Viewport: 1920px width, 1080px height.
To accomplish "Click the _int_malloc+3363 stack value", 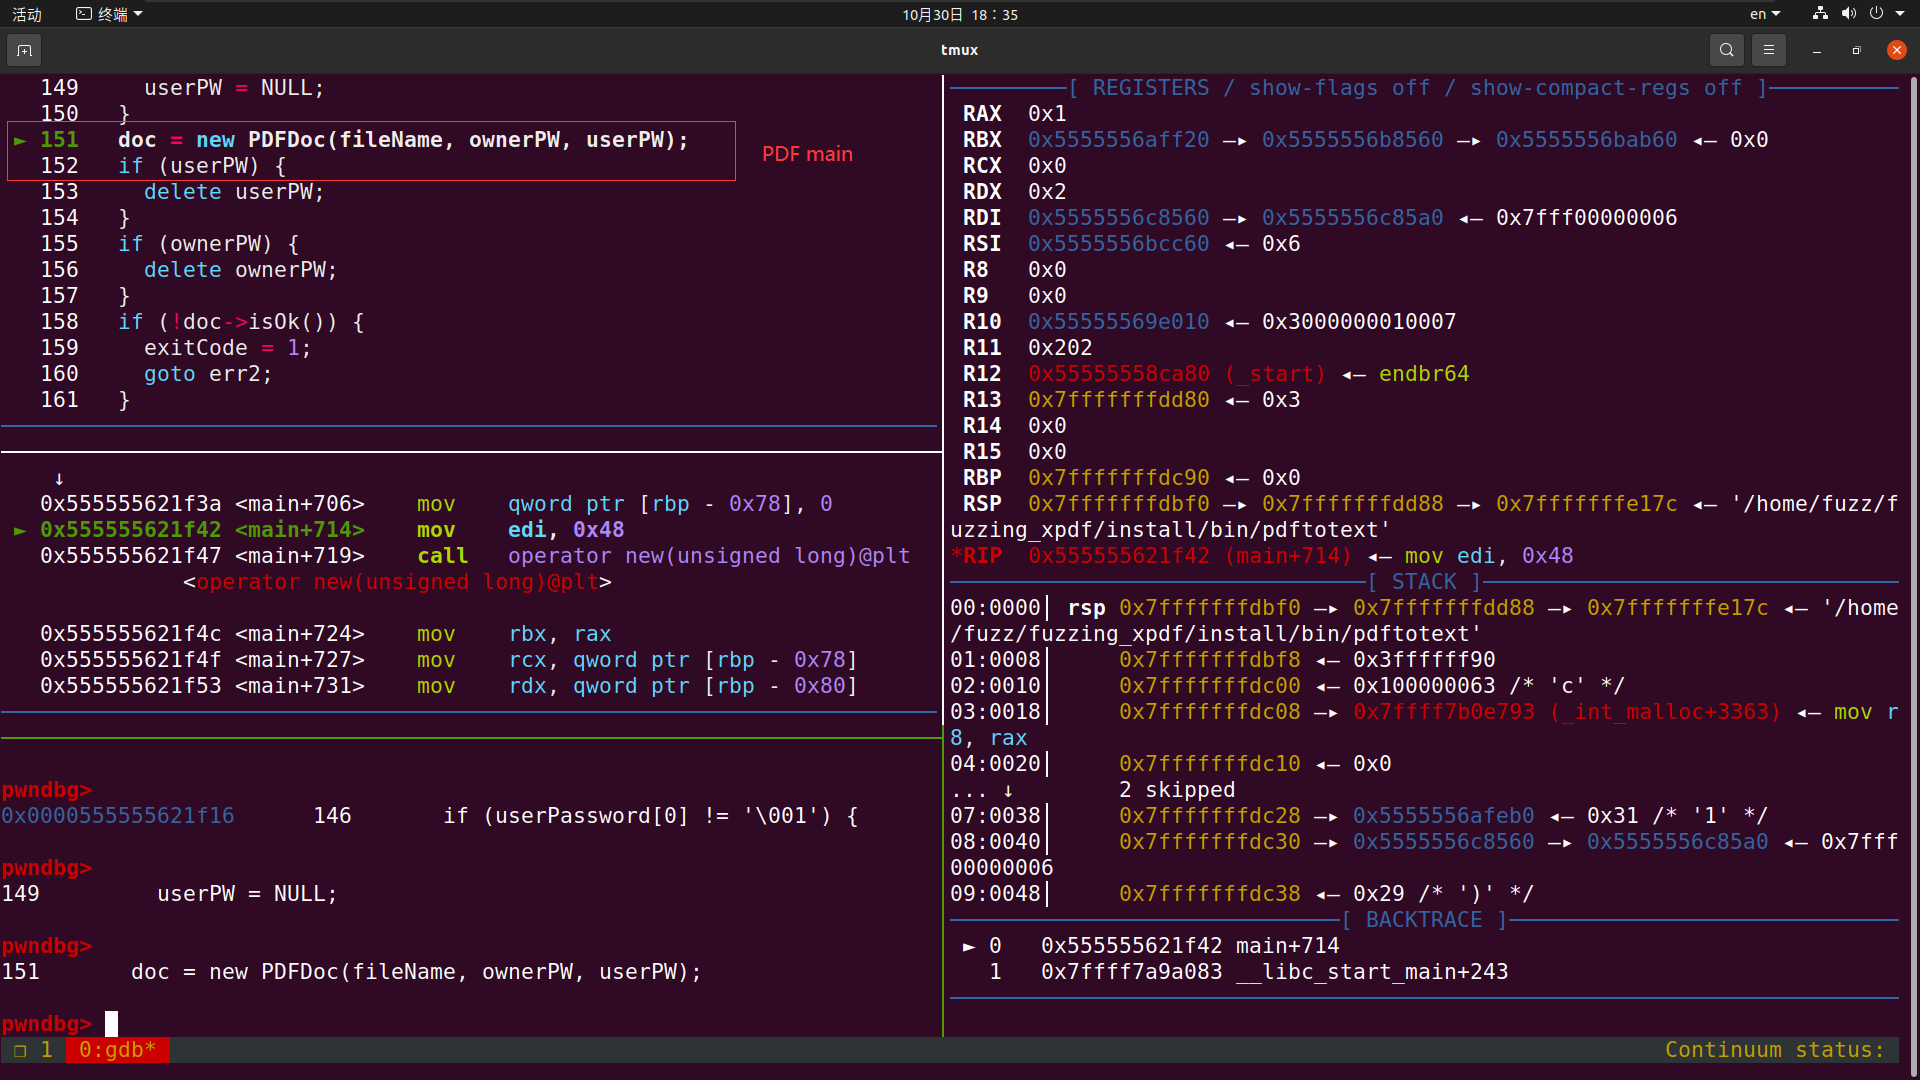I will [1567, 712].
